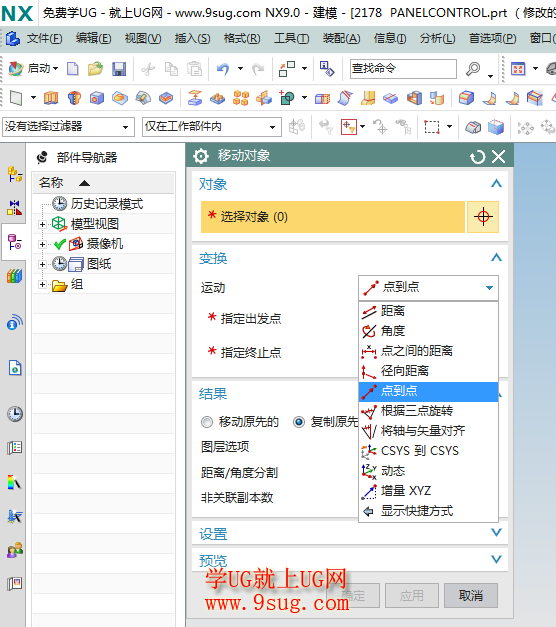Click the select-point crosshair icon beside 选择对象
Image resolution: width=556 pixels, height=627 pixels.
483,217
